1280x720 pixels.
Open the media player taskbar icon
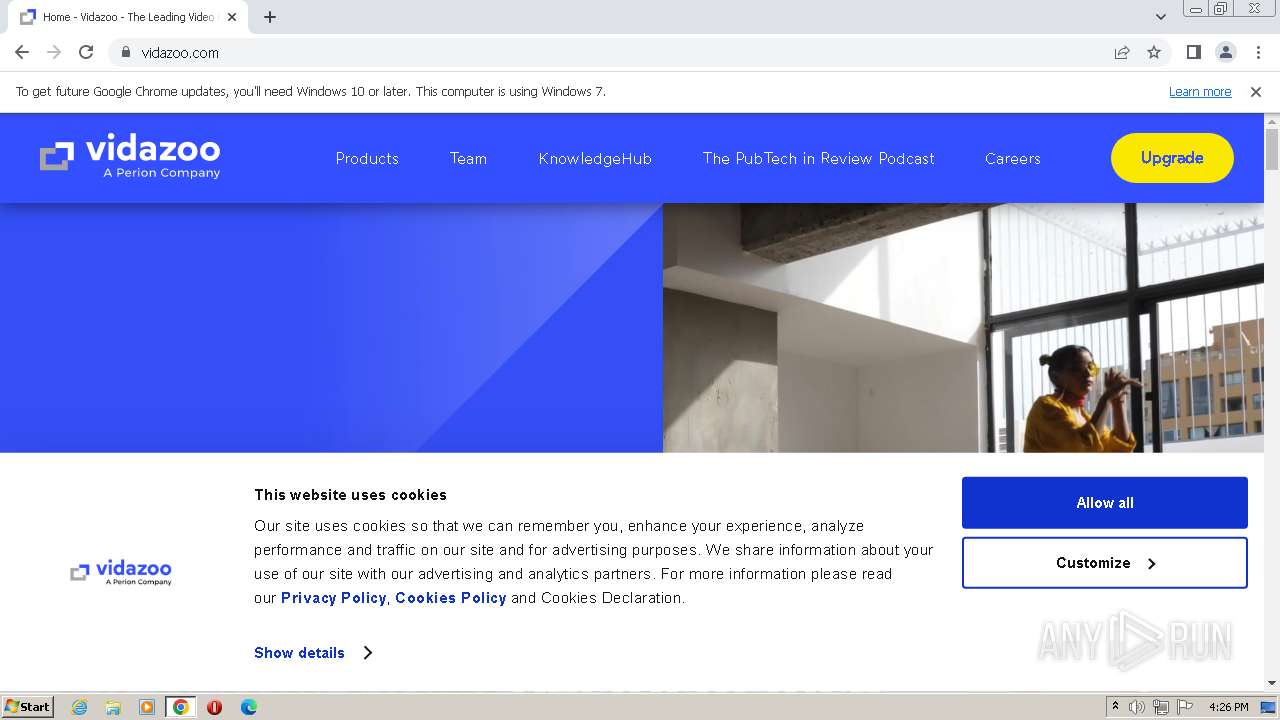147,707
